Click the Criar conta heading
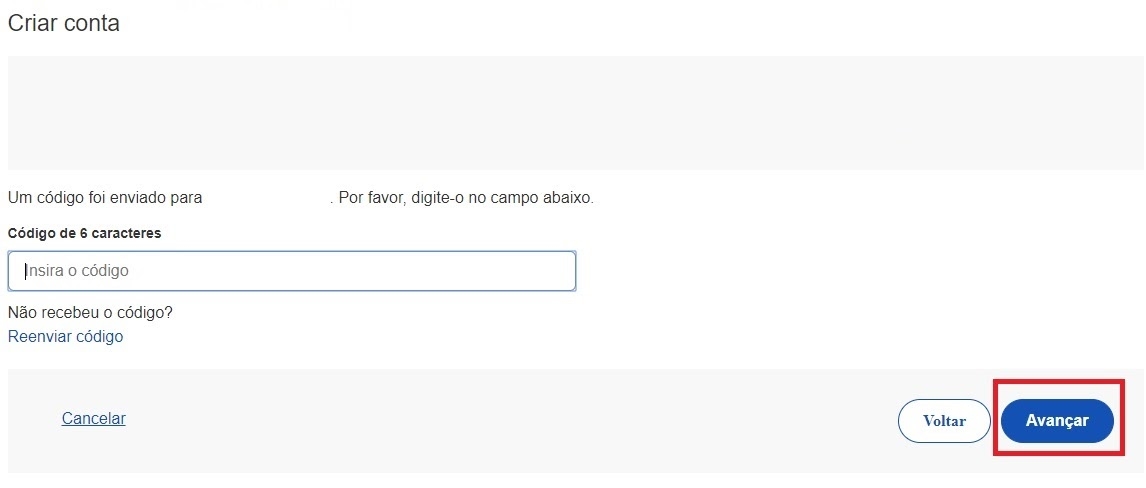The width and height of the screenshot is (1146, 488). [64, 24]
